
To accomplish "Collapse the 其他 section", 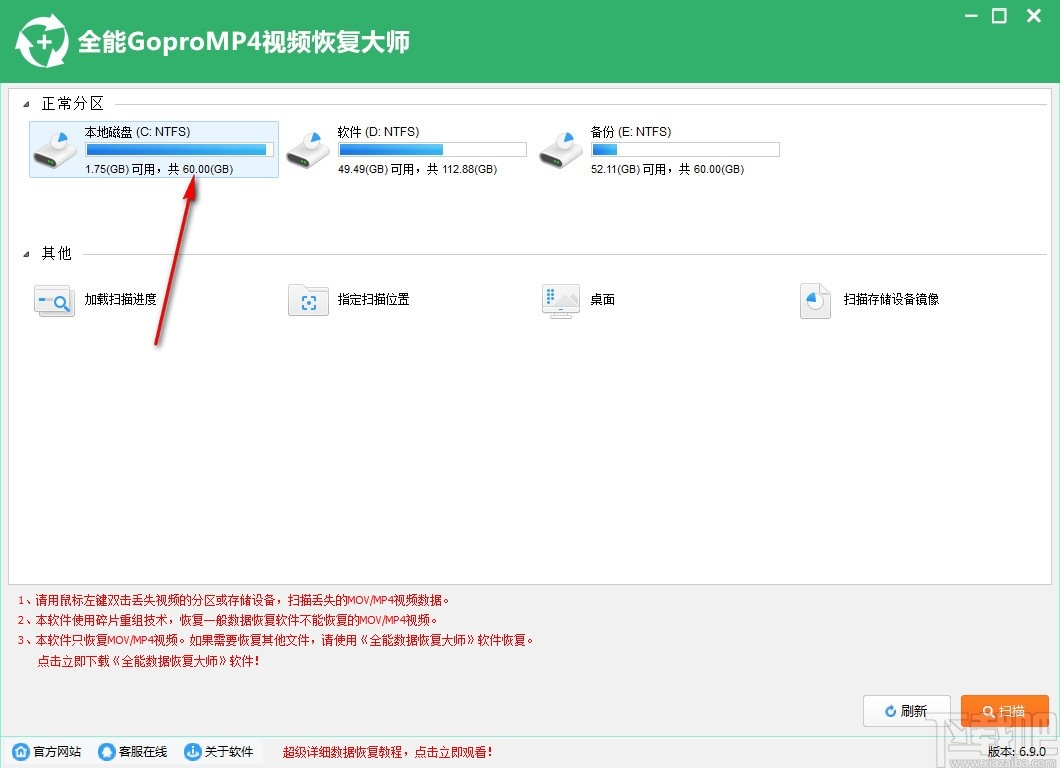I will (x=26, y=254).
